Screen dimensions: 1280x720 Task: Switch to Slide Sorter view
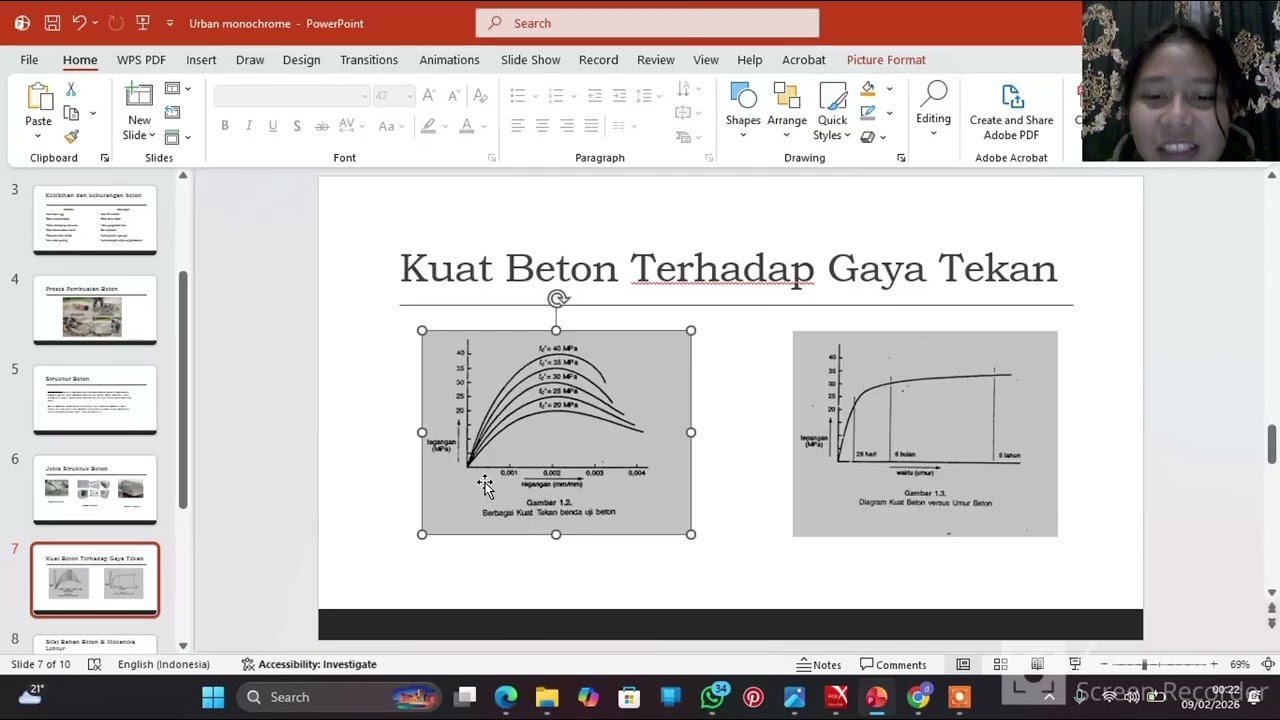(x=1000, y=664)
